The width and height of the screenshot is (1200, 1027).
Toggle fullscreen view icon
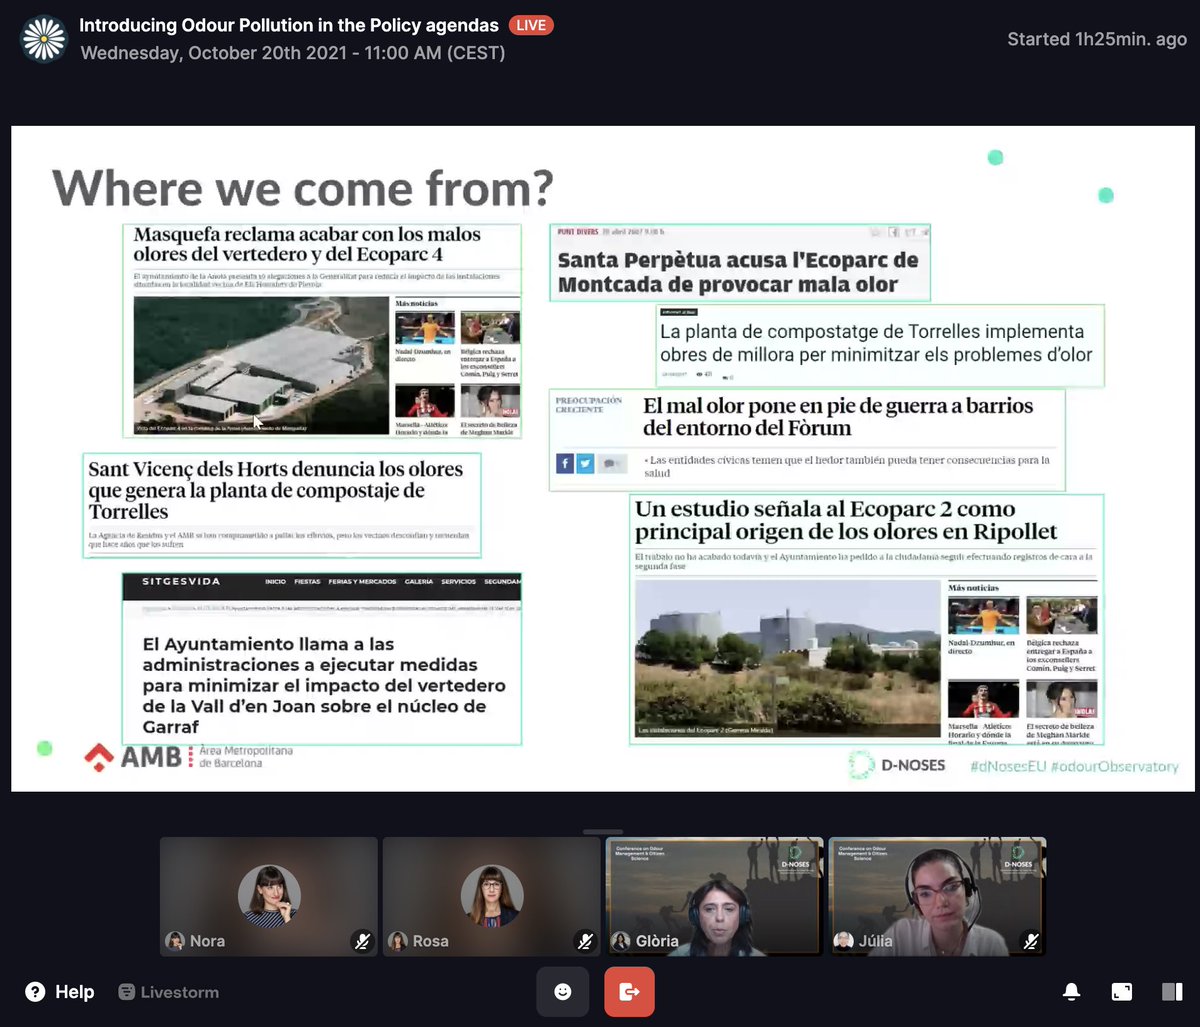(x=1122, y=992)
